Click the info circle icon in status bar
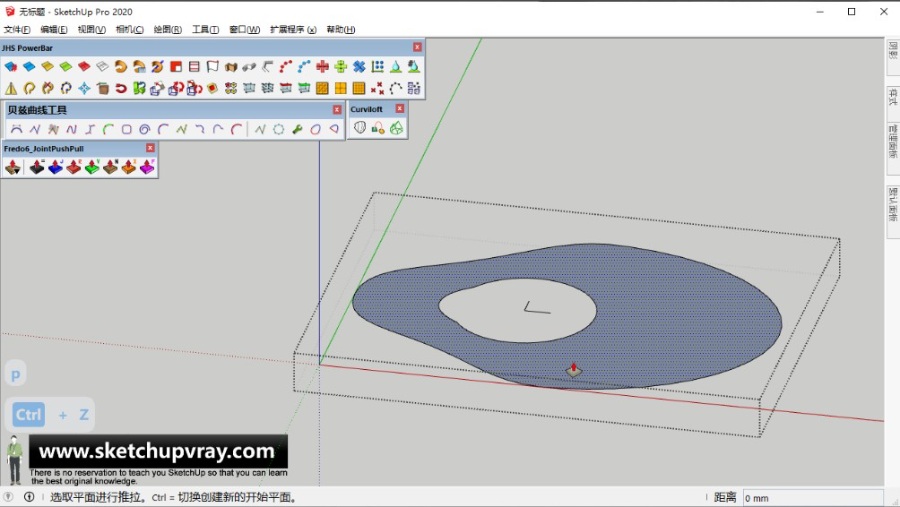Image resolution: width=900 pixels, height=507 pixels. [29, 497]
